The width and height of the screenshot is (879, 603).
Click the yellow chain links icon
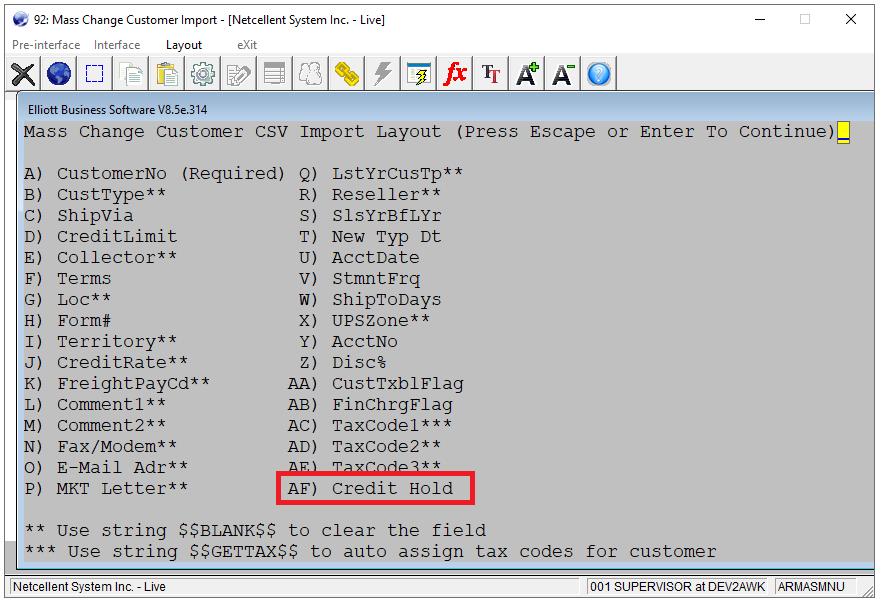click(x=346, y=74)
